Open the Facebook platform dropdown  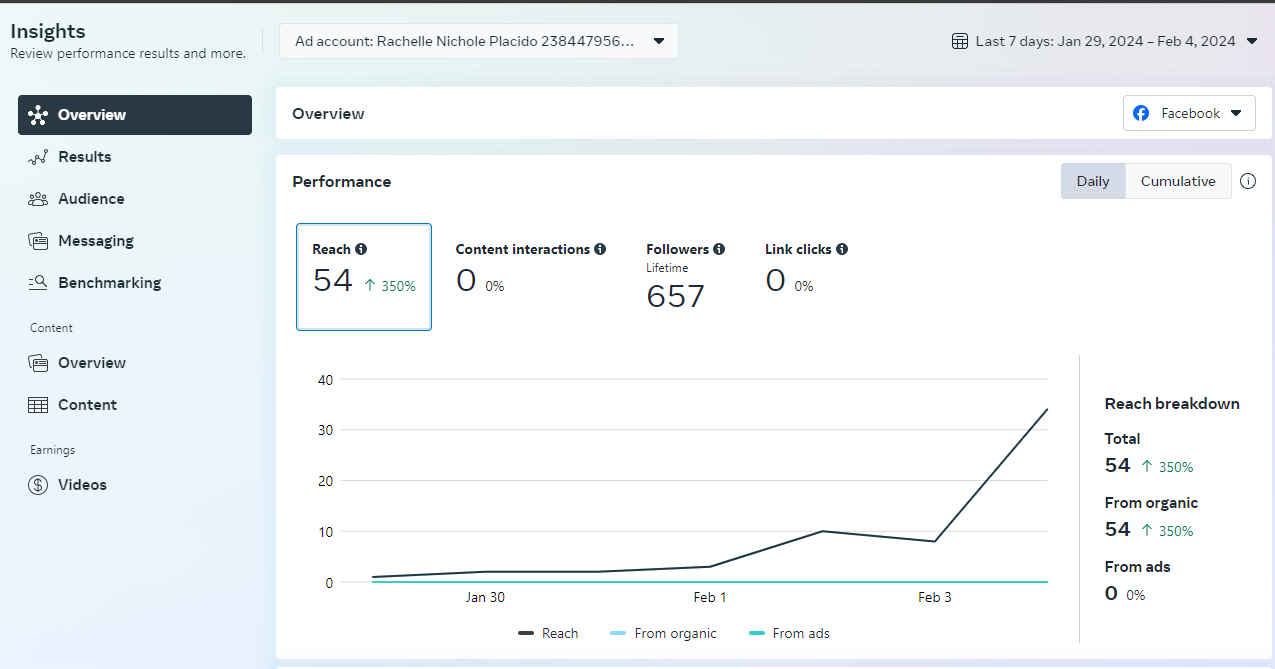[1188, 113]
